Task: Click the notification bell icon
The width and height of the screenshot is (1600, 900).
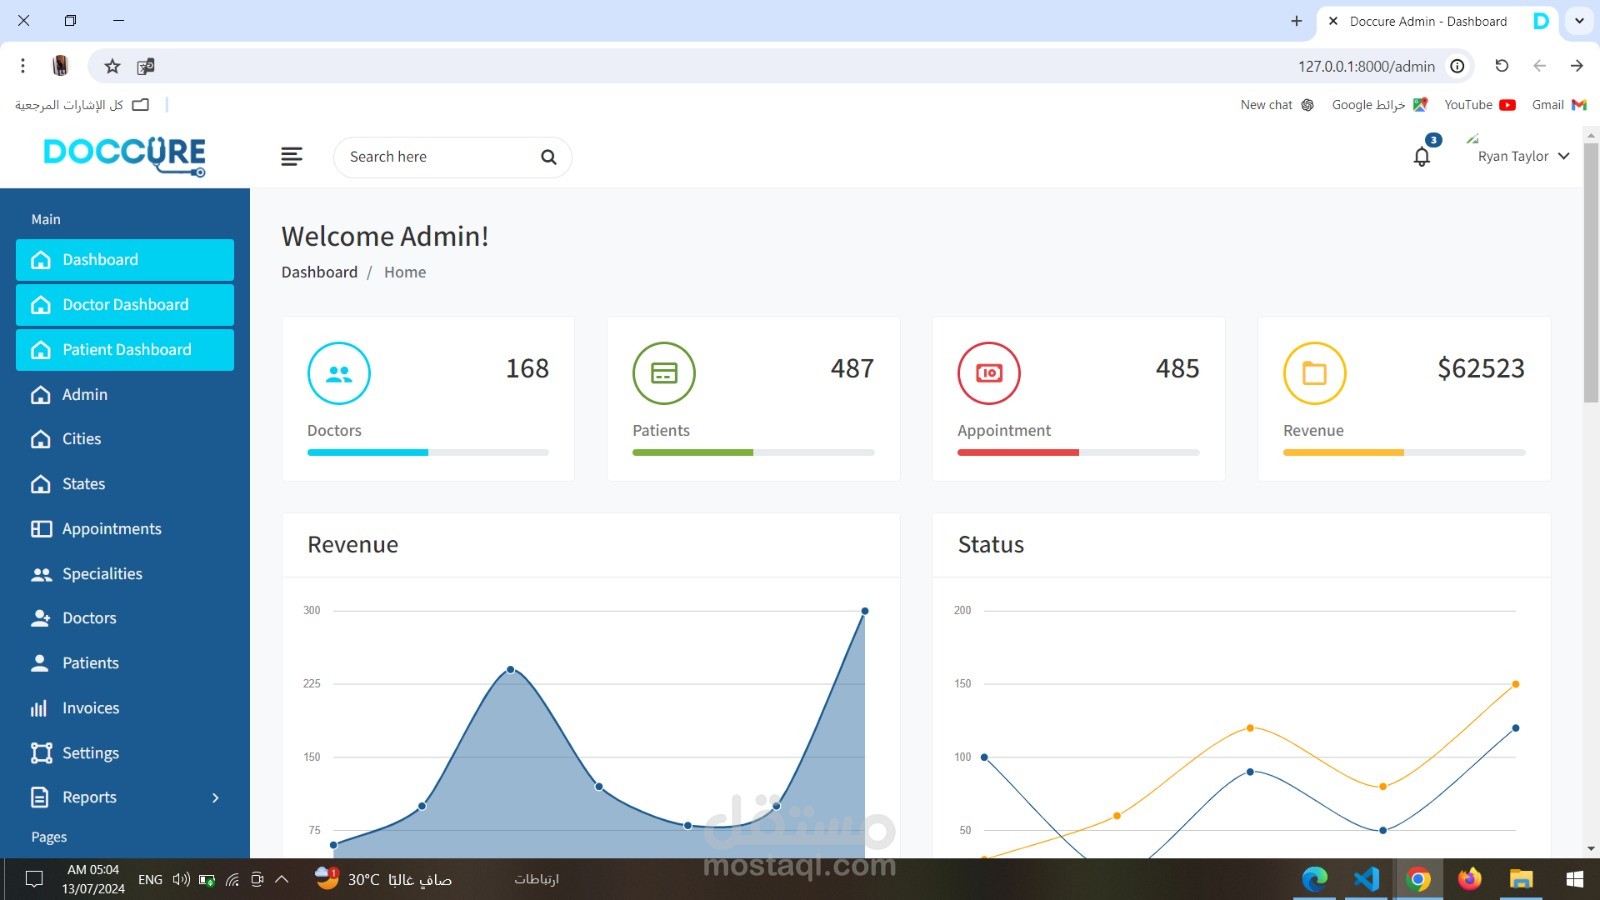Action: [1421, 157]
